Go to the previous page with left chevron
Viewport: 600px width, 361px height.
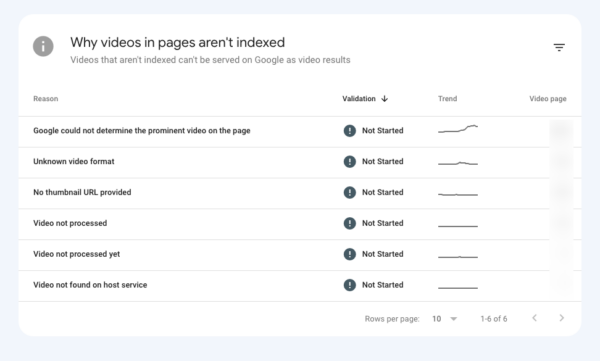coord(535,318)
